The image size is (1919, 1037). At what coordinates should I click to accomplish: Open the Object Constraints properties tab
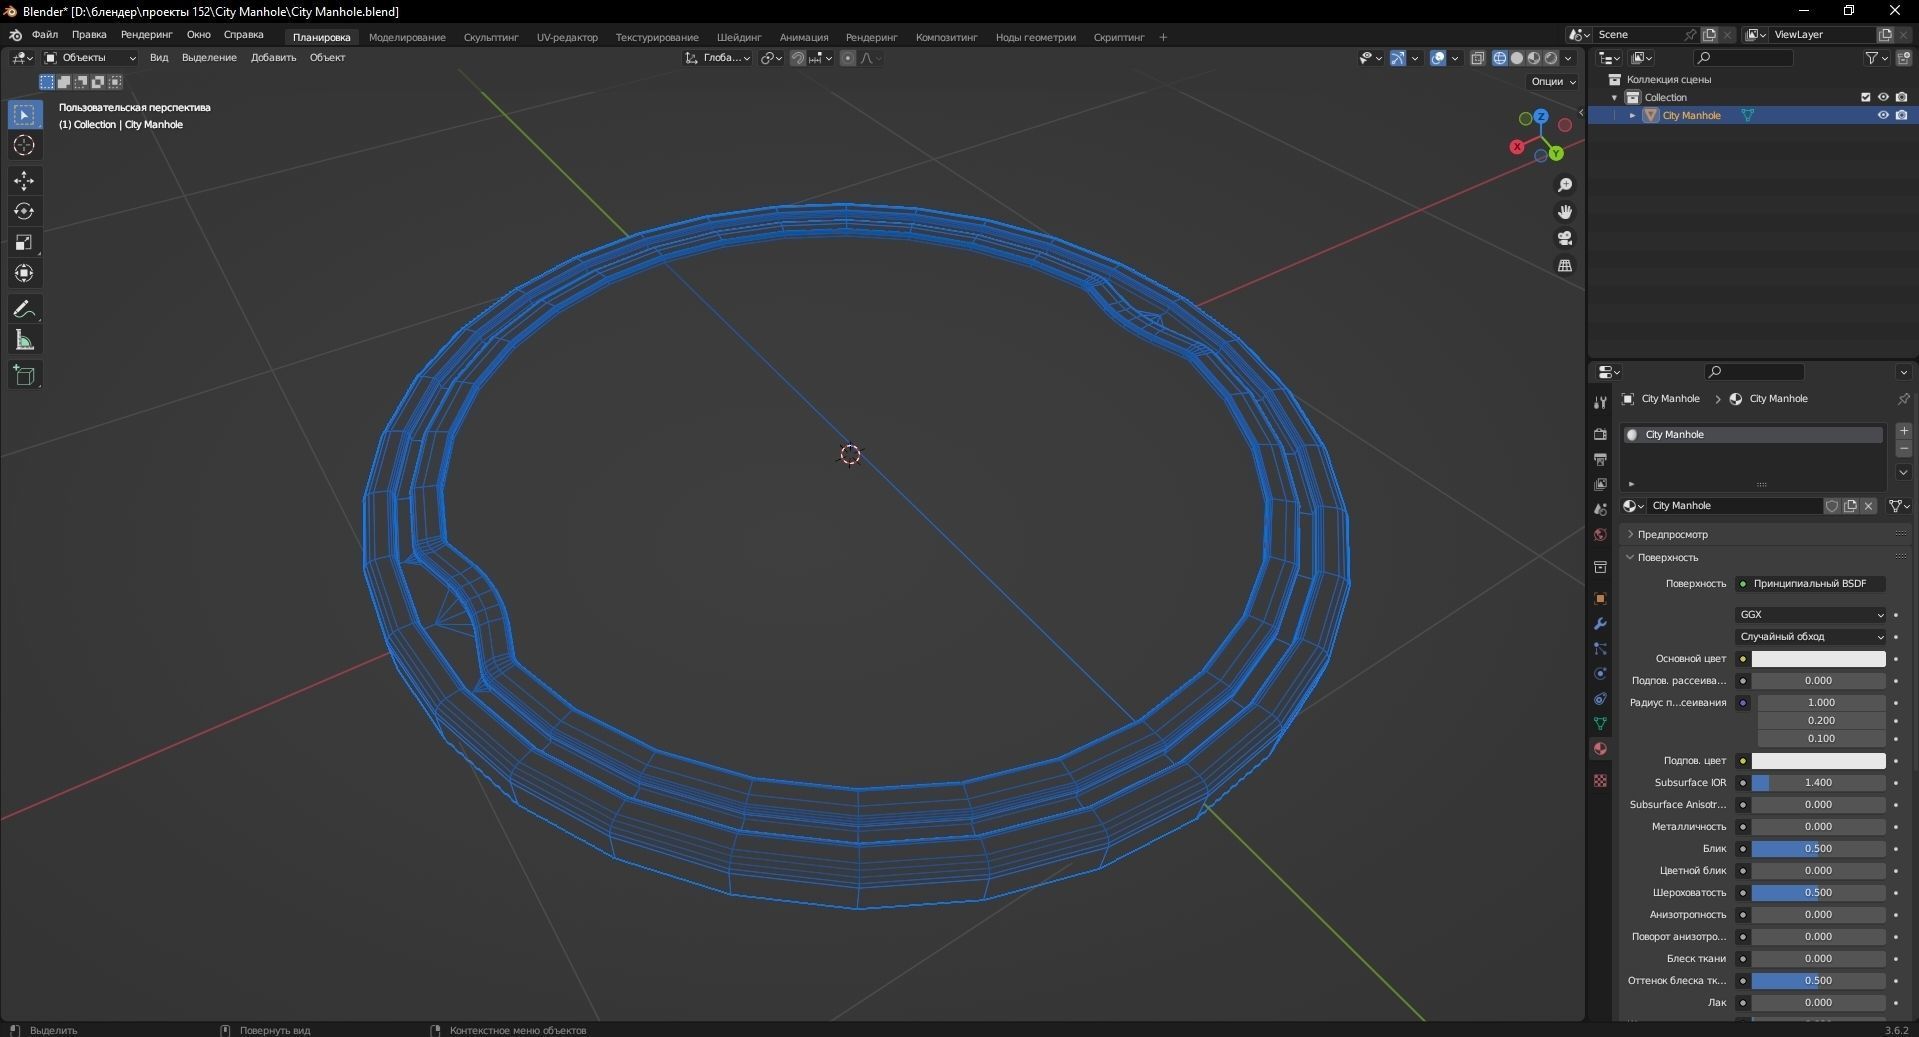(1600, 699)
